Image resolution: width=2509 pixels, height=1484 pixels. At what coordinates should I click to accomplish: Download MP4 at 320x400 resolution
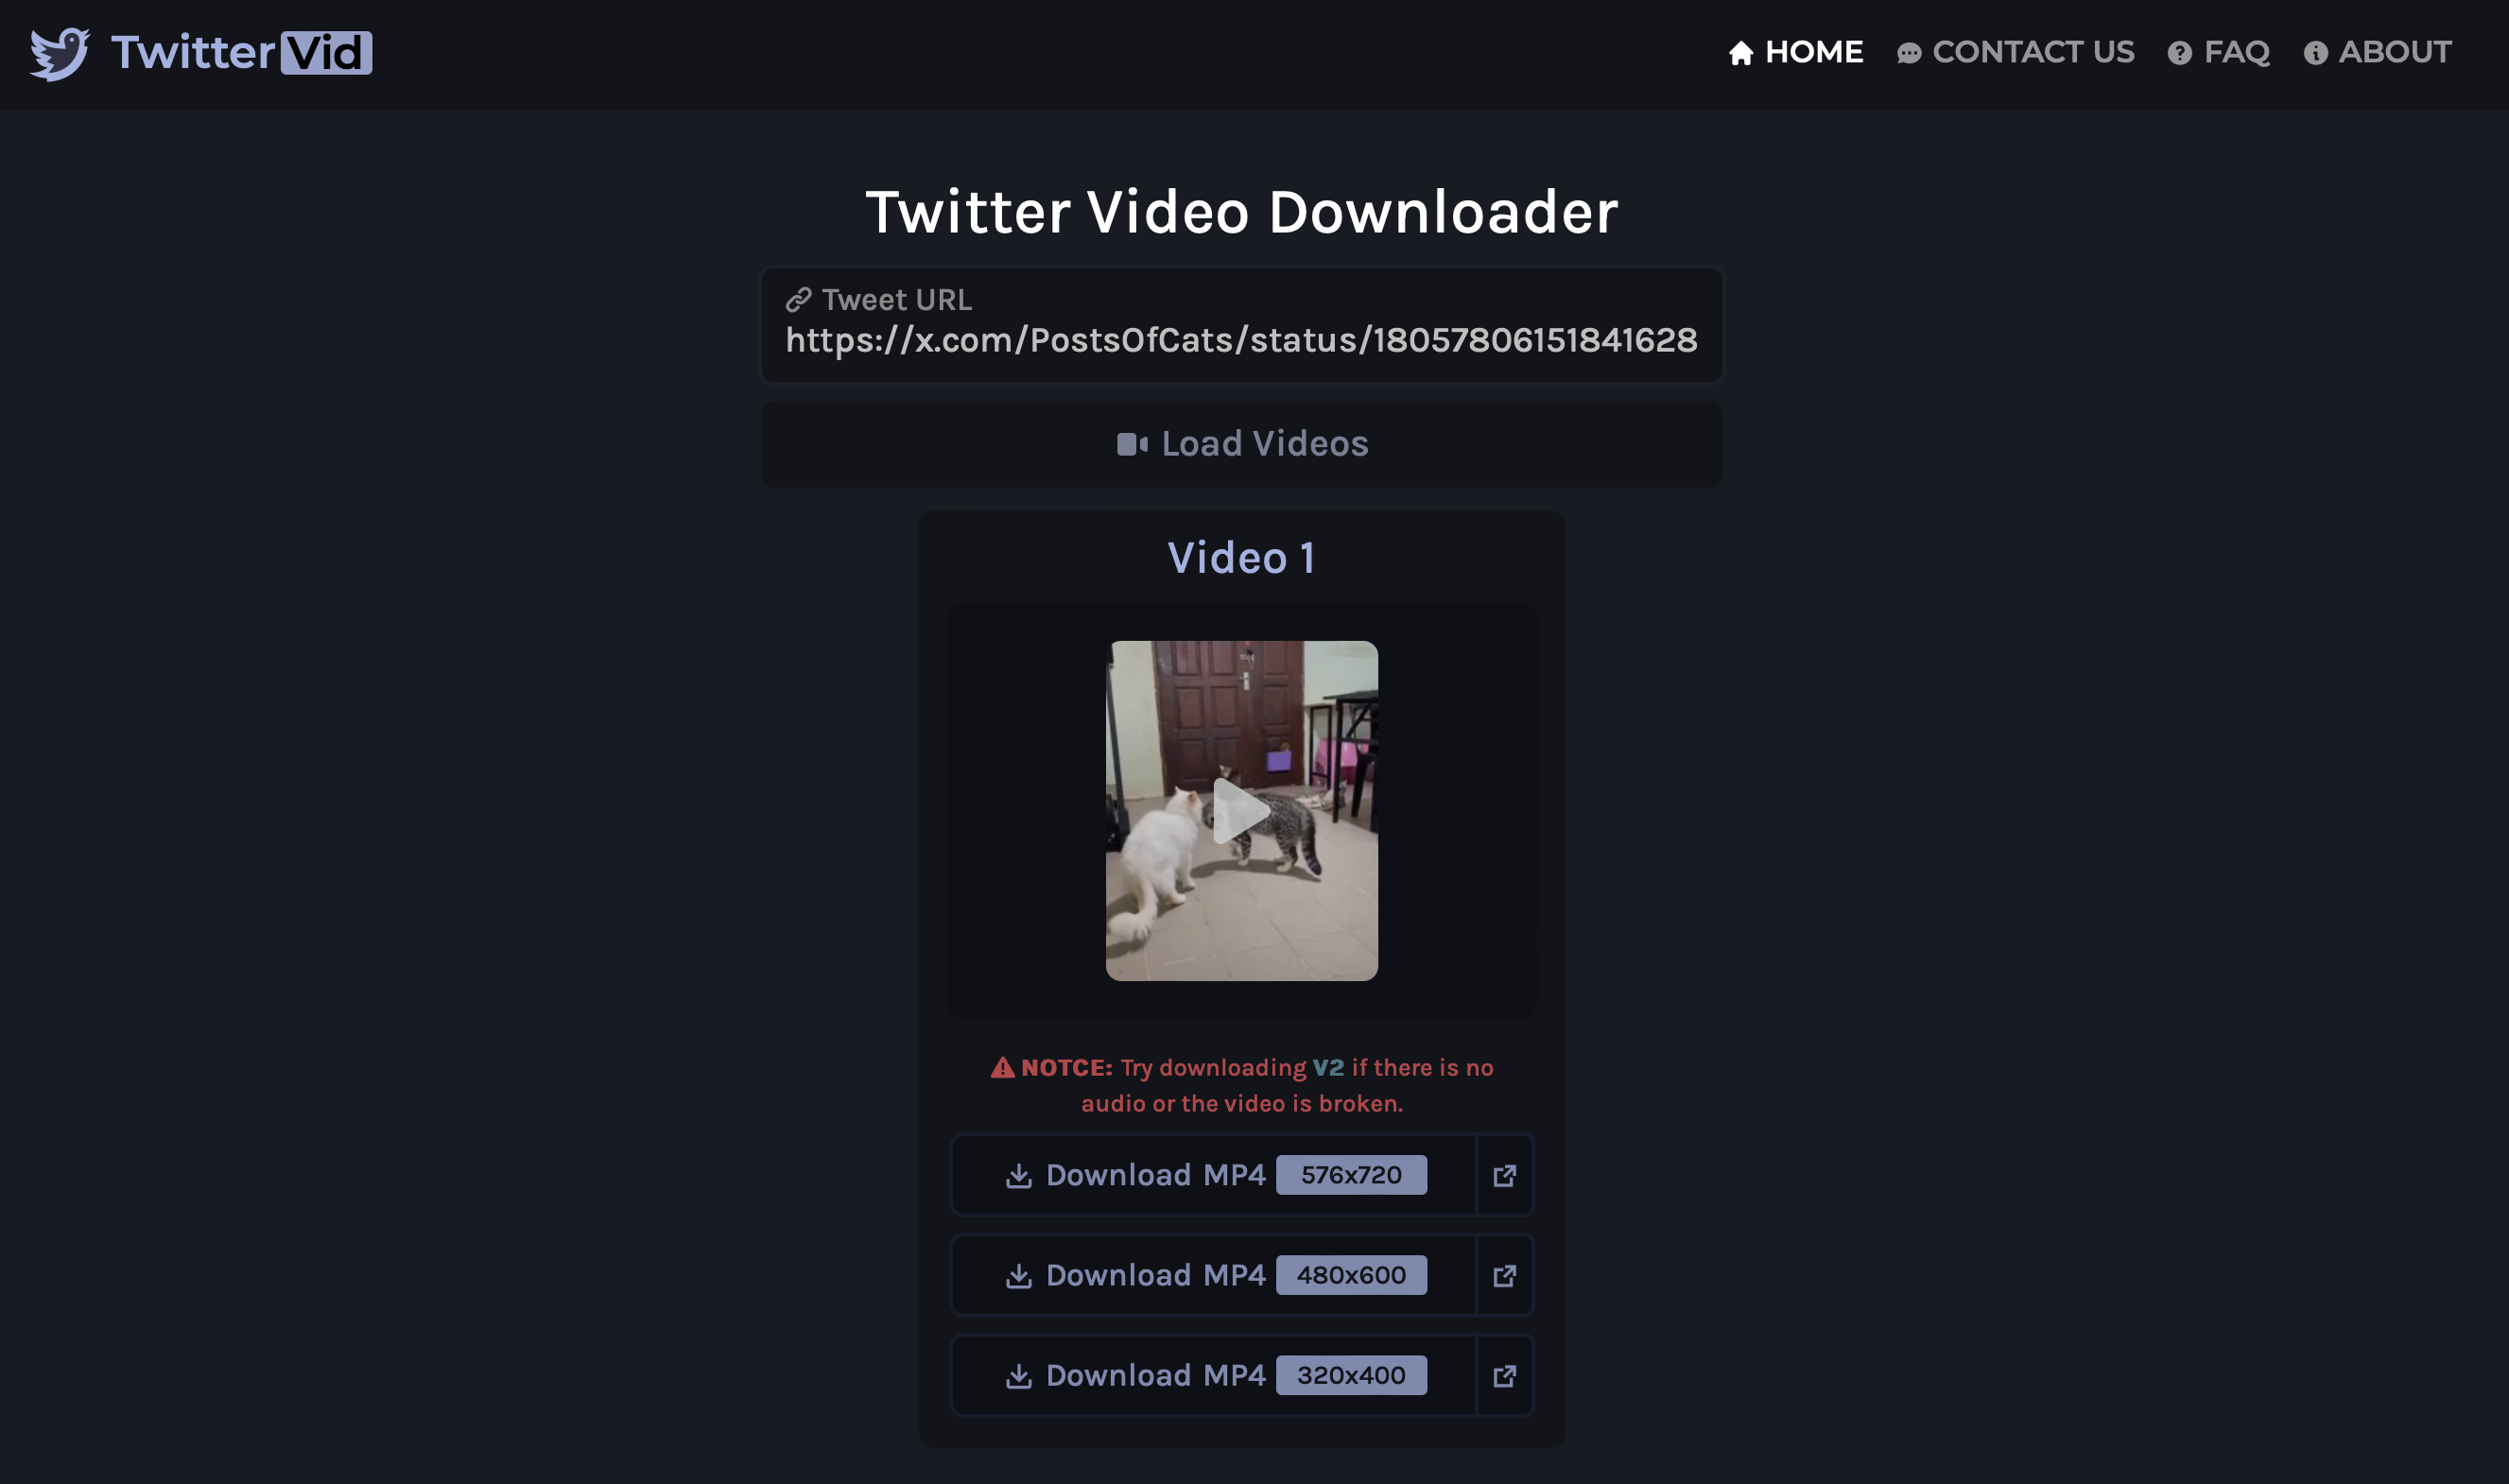coord(1213,1375)
